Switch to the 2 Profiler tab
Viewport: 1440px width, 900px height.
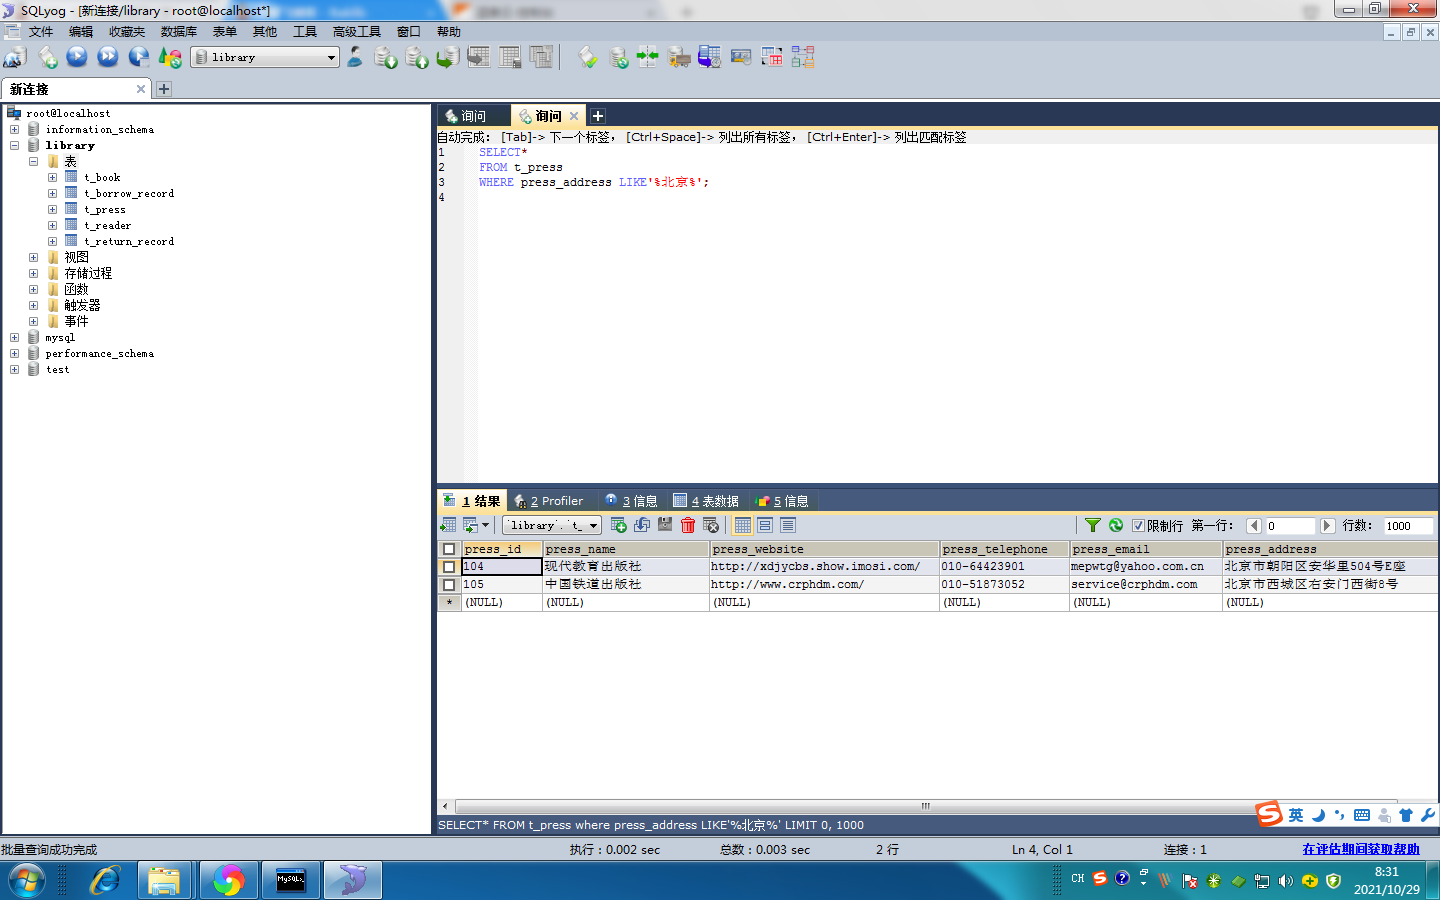pos(549,501)
